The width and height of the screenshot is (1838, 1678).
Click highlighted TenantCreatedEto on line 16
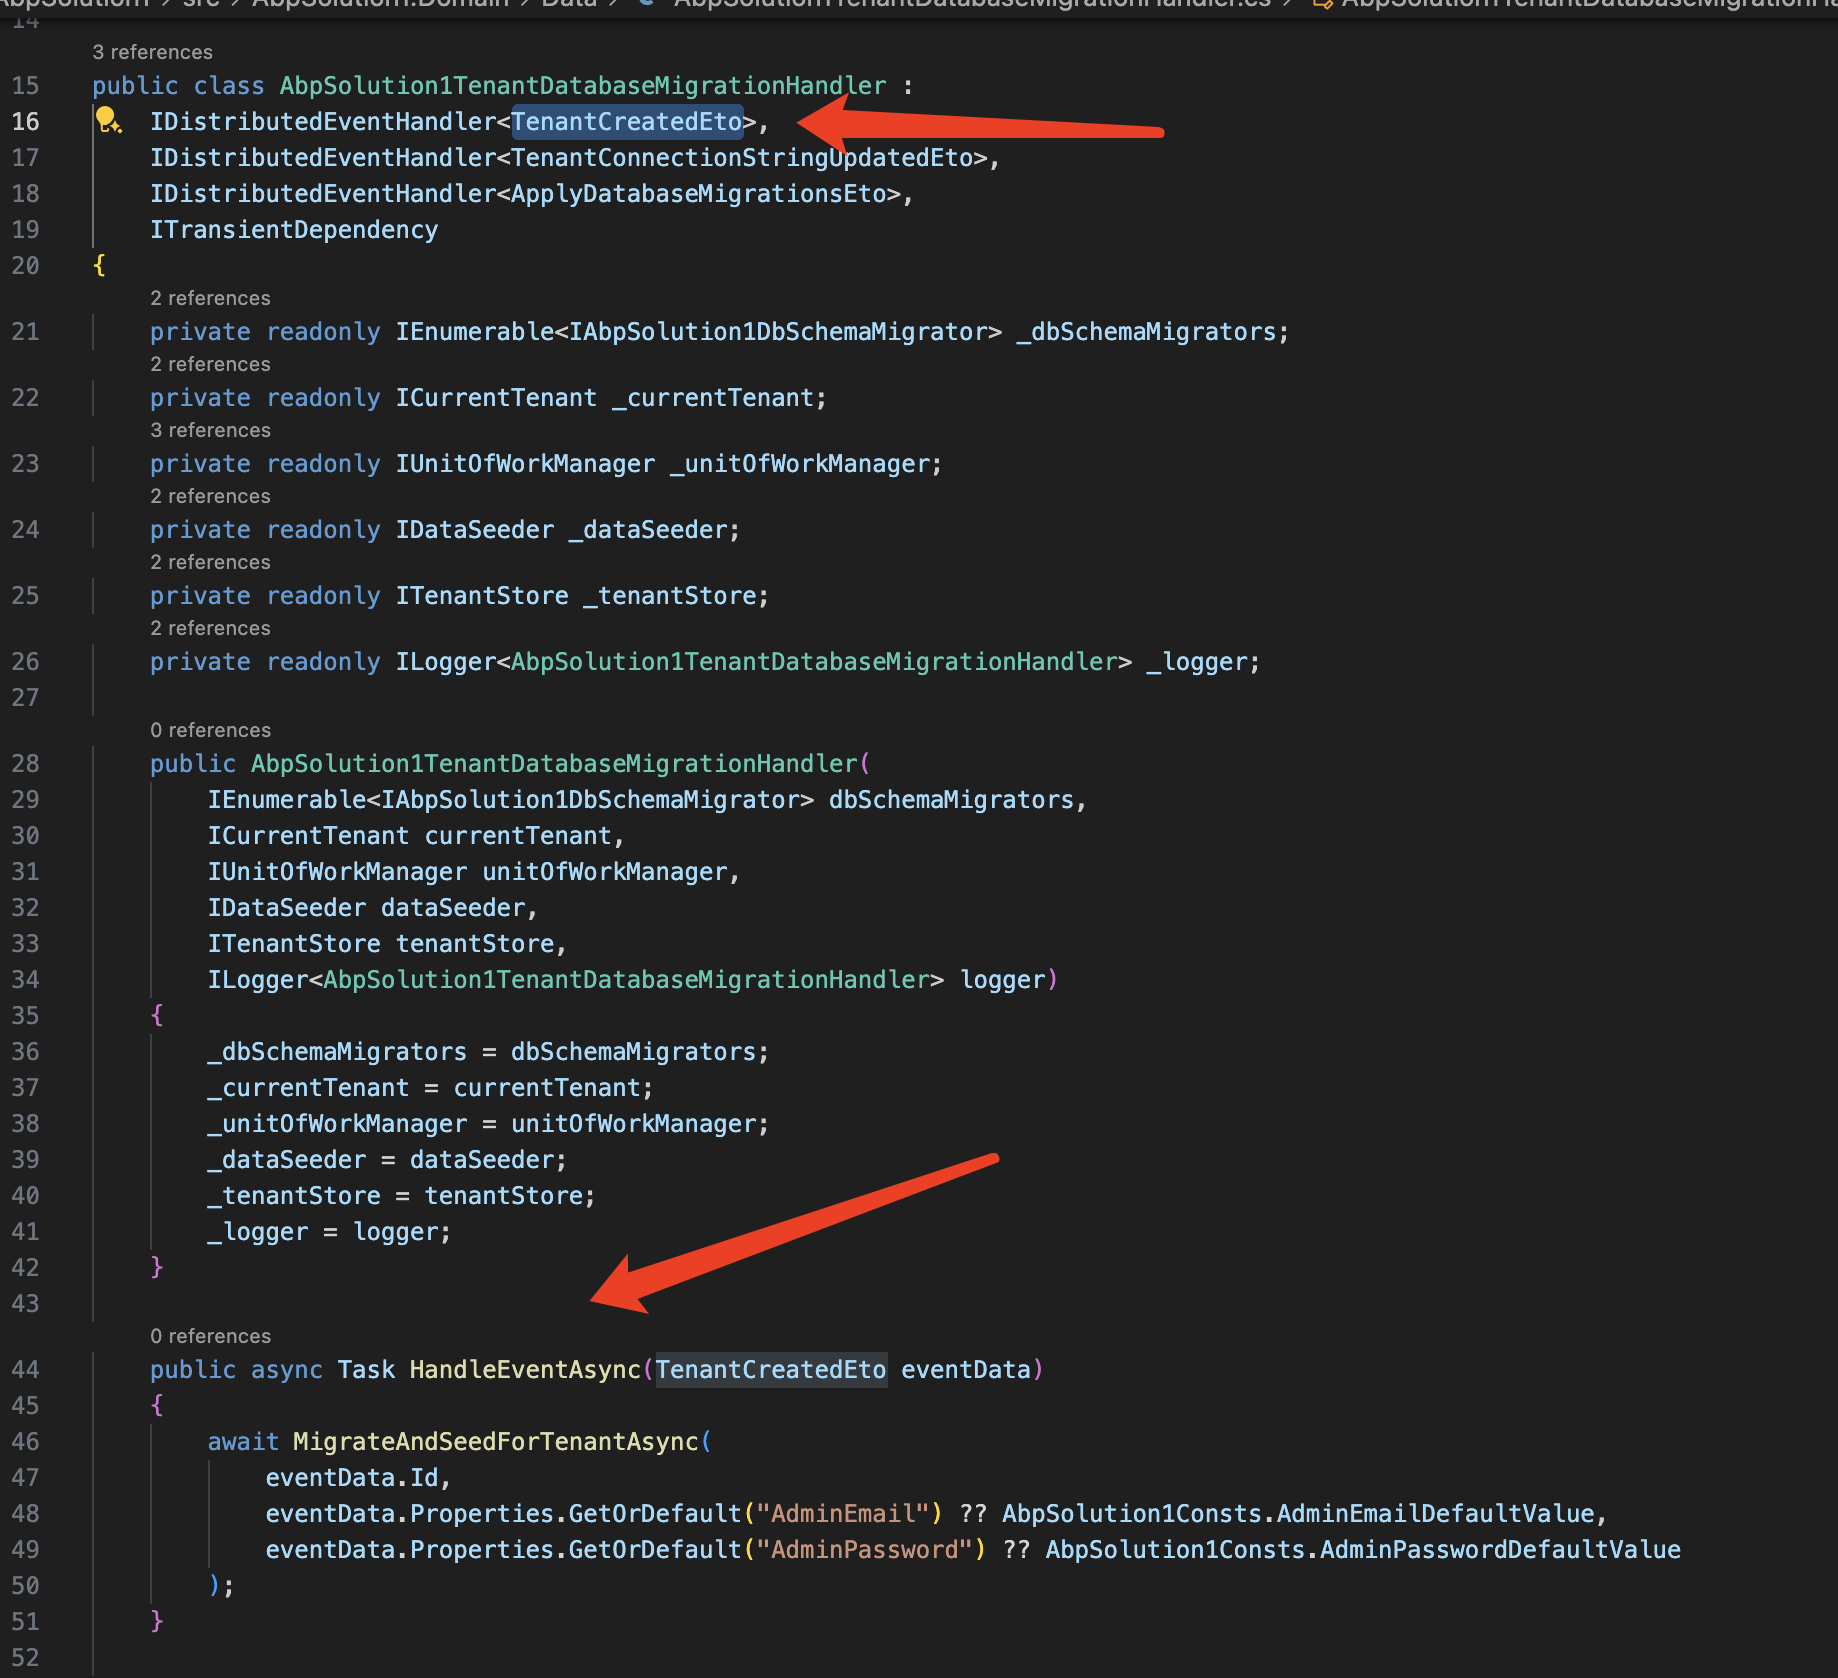[x=626, y=122]
